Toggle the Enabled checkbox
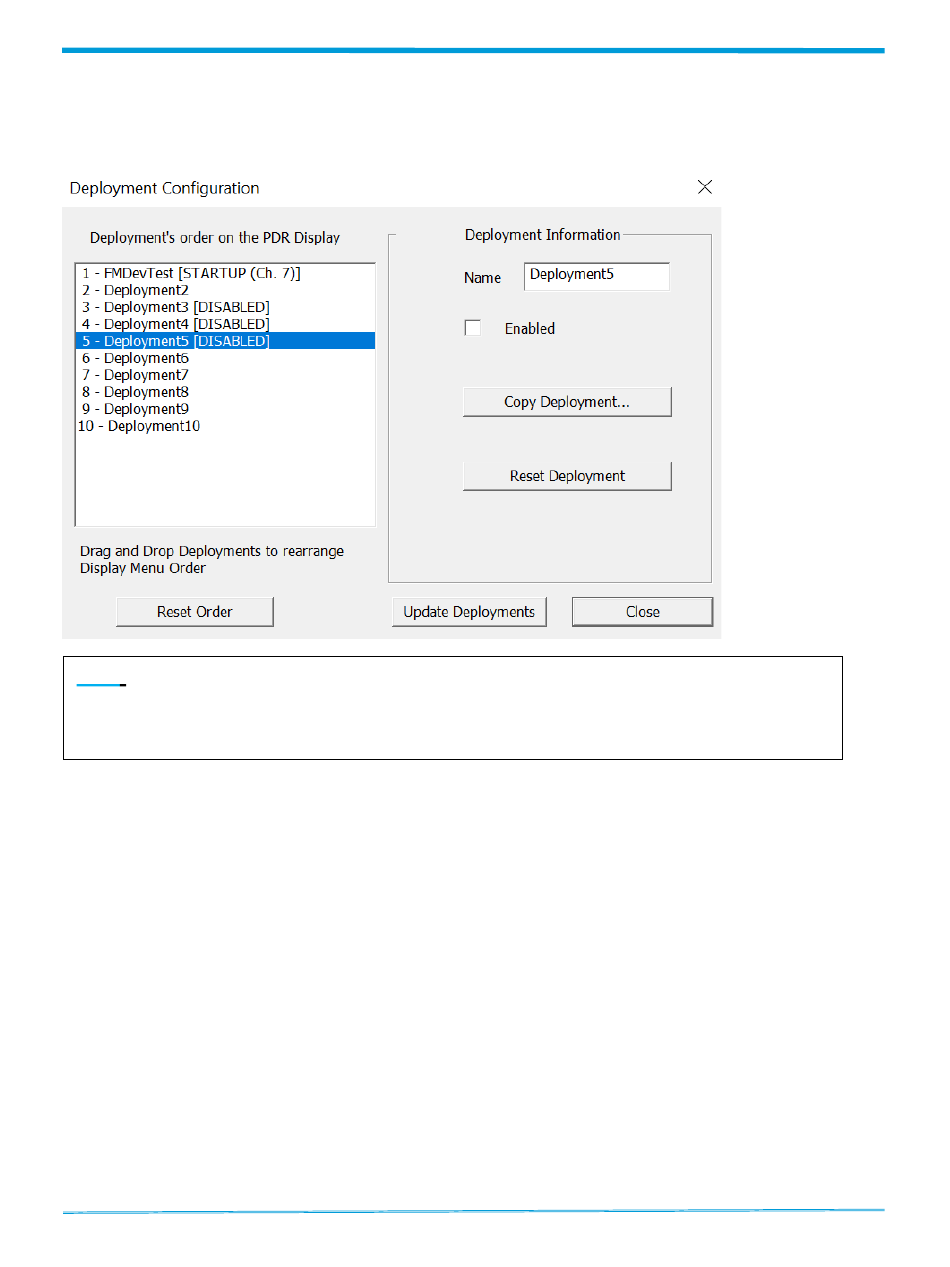This screenshot has width=950, height=1267. click(473, 328)
